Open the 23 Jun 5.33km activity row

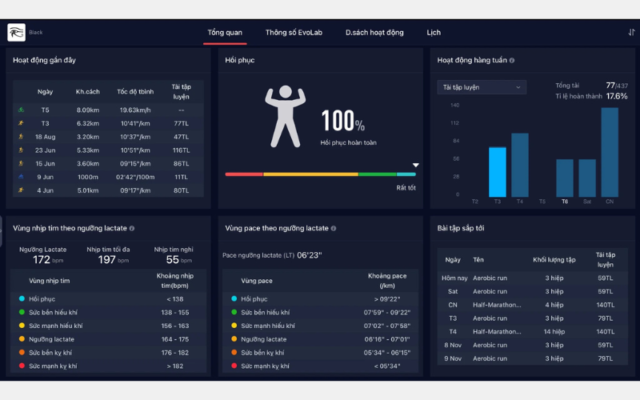[108, 150]
